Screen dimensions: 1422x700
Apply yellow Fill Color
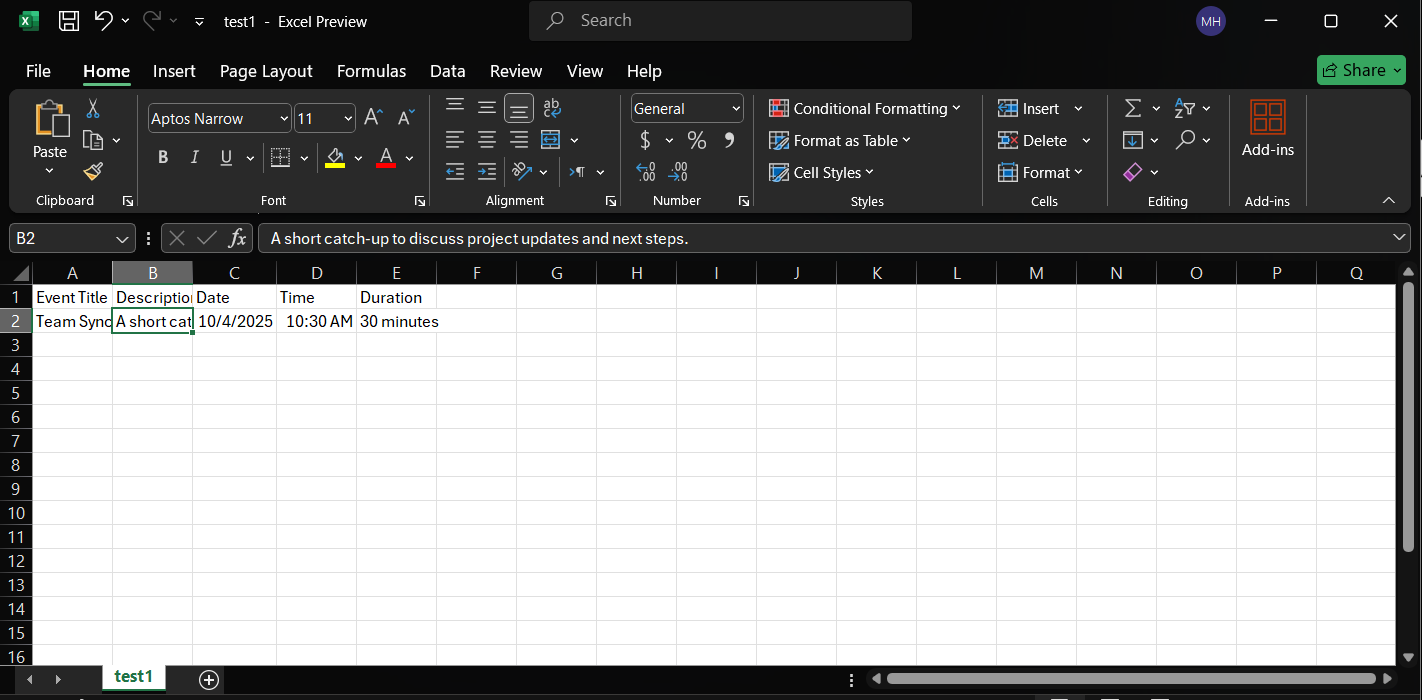pyautogui.click(x=335, y=157)
